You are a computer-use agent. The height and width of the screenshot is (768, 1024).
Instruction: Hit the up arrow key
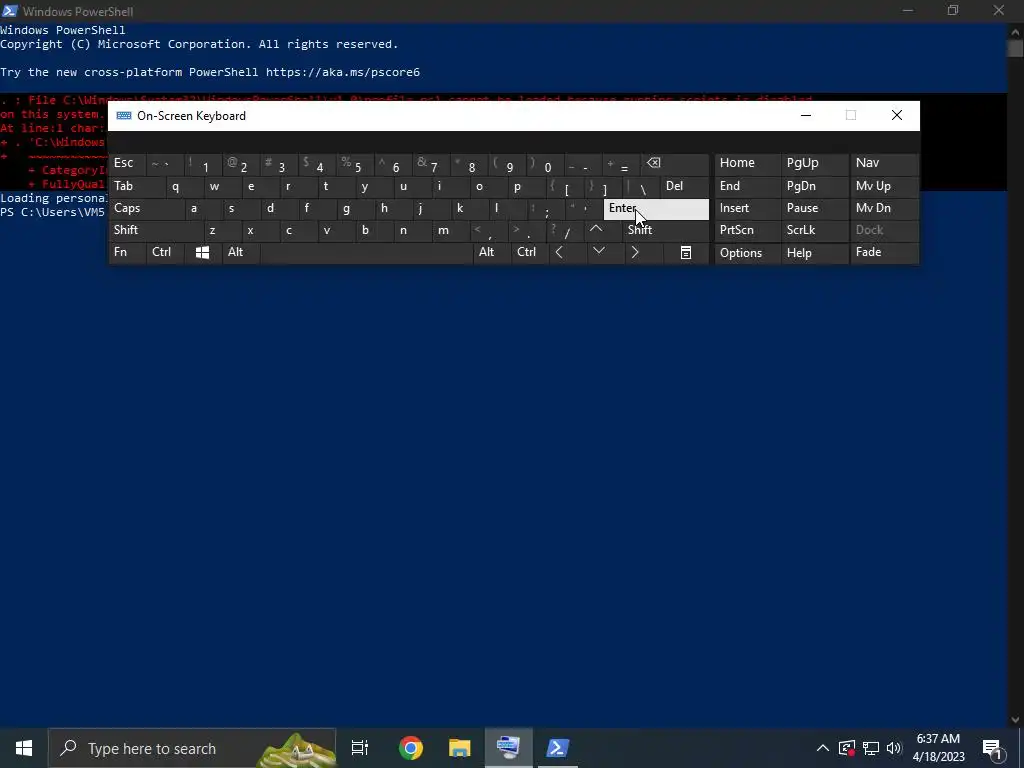596,229
